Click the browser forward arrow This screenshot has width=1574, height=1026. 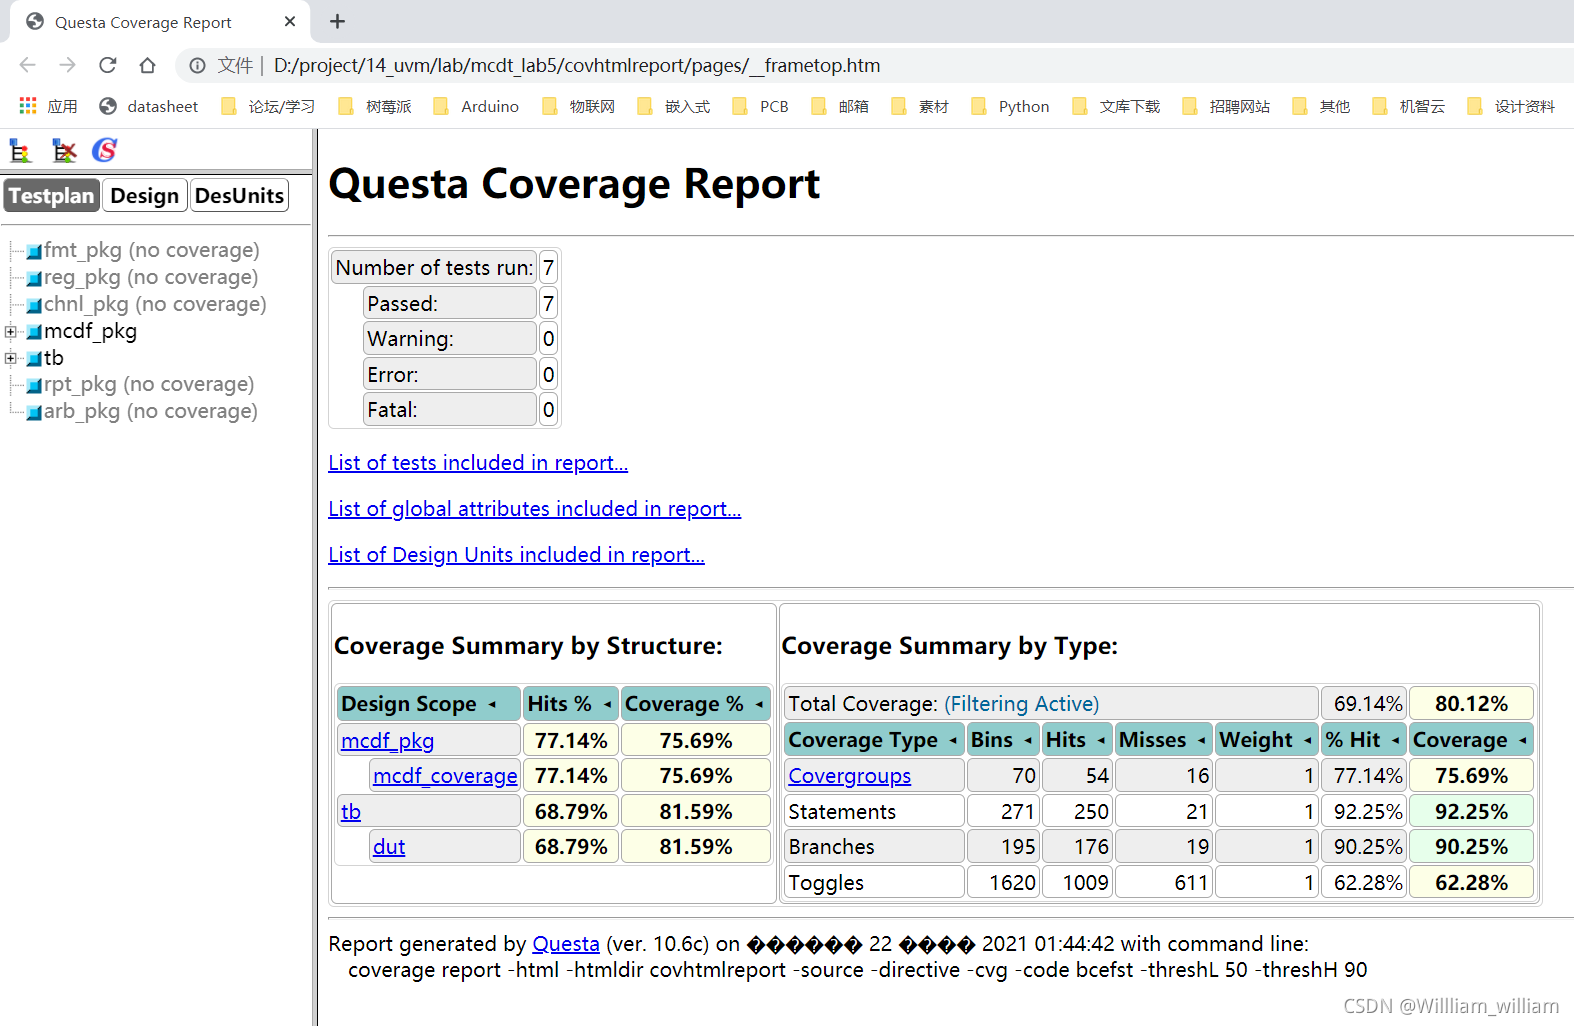[67, 65]
